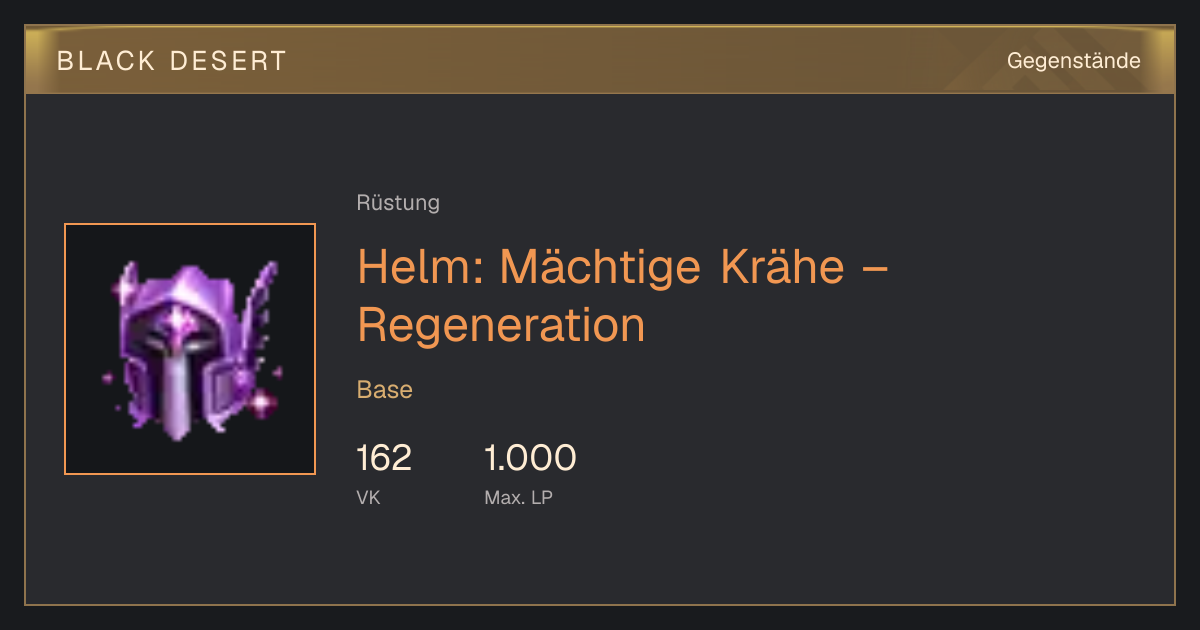Select the Rüstung category label
The height and width of the screenshot is (630, 1200).
pyautogui.click(x=398, y=203)
